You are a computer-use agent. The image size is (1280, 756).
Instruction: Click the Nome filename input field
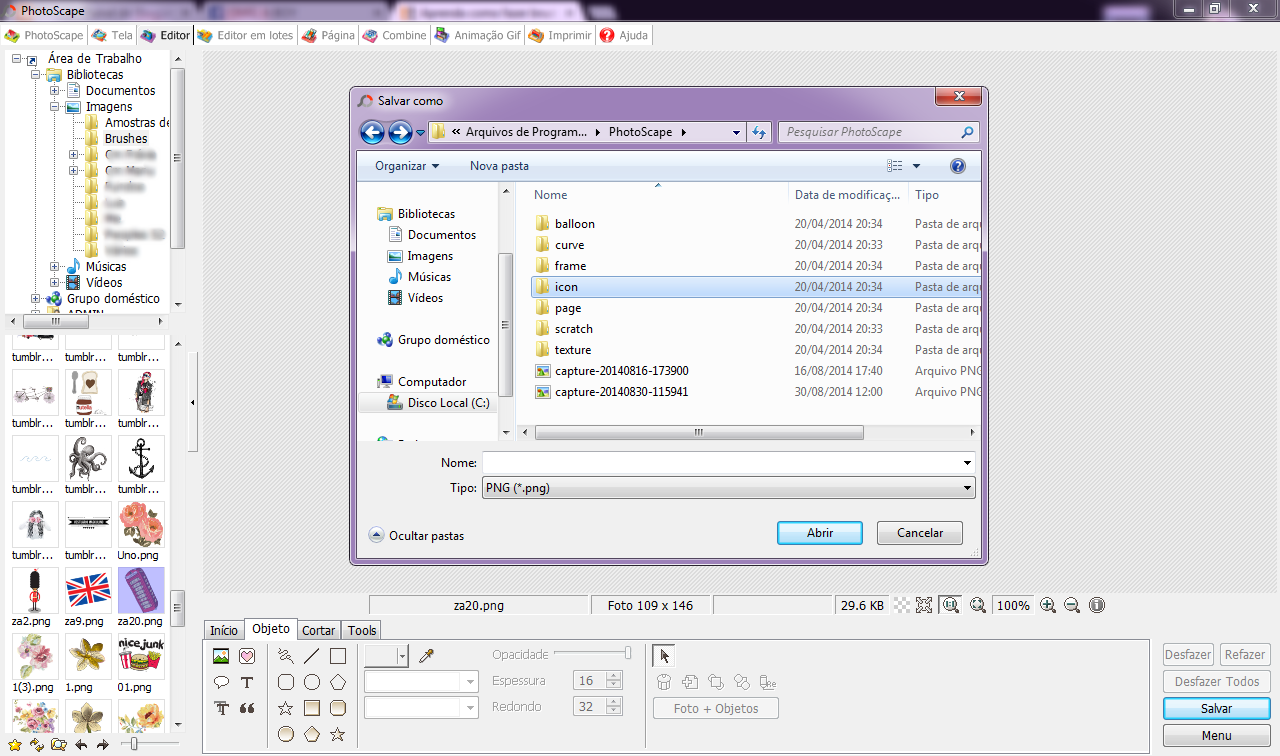tap(721, 463)
